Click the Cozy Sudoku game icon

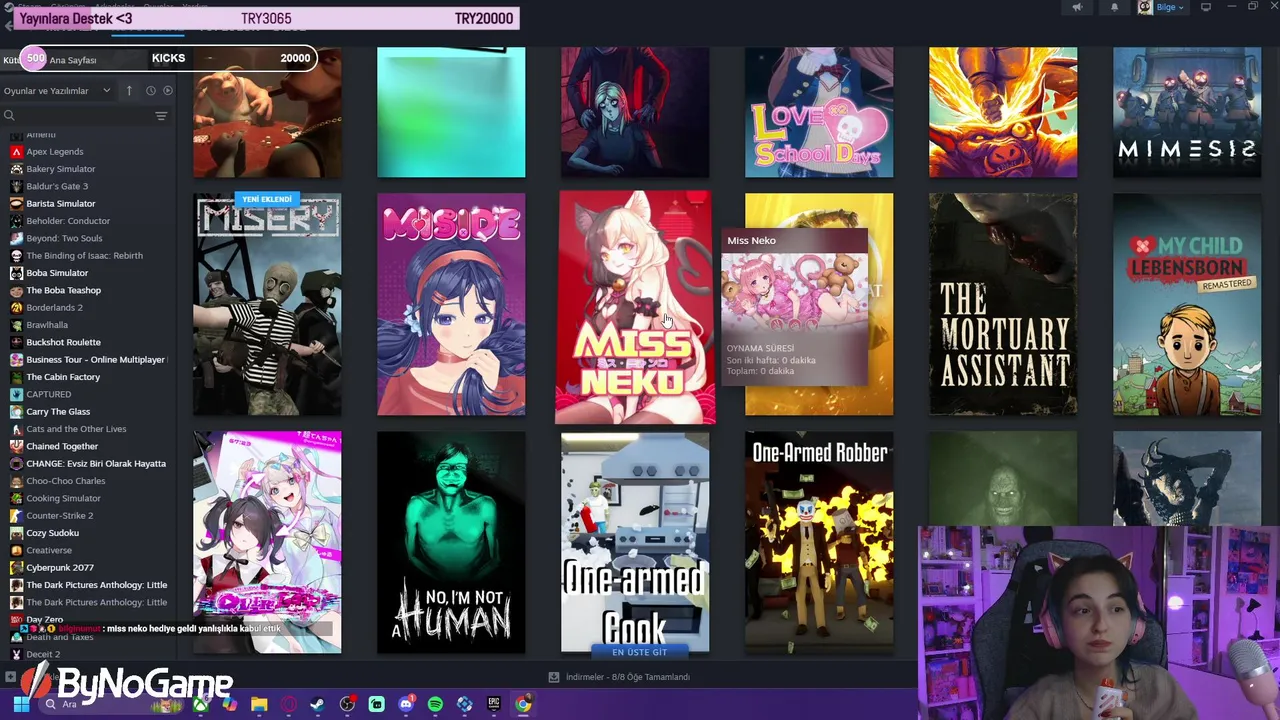click(16, 533)
